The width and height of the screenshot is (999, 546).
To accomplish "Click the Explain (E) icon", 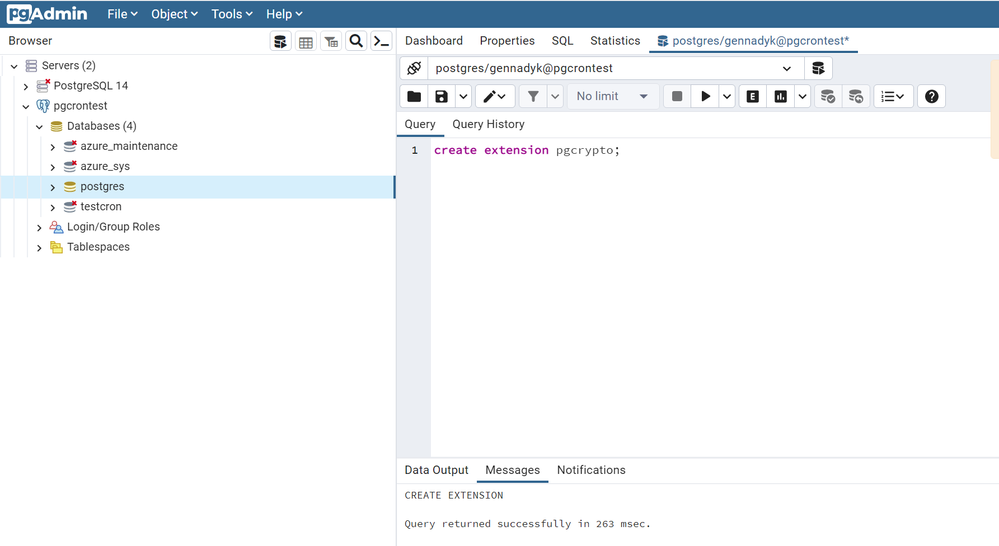I will (x=752, y=96).
